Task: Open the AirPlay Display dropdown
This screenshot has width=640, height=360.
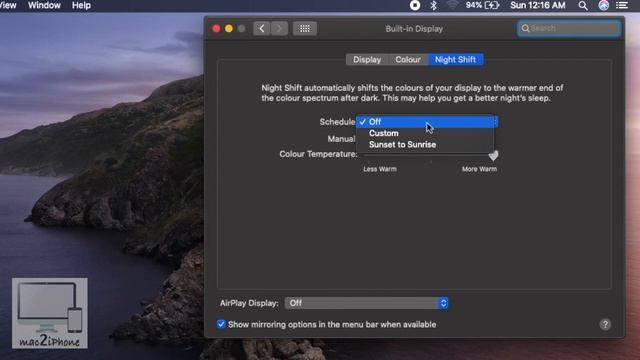Action: coord(367,303)
